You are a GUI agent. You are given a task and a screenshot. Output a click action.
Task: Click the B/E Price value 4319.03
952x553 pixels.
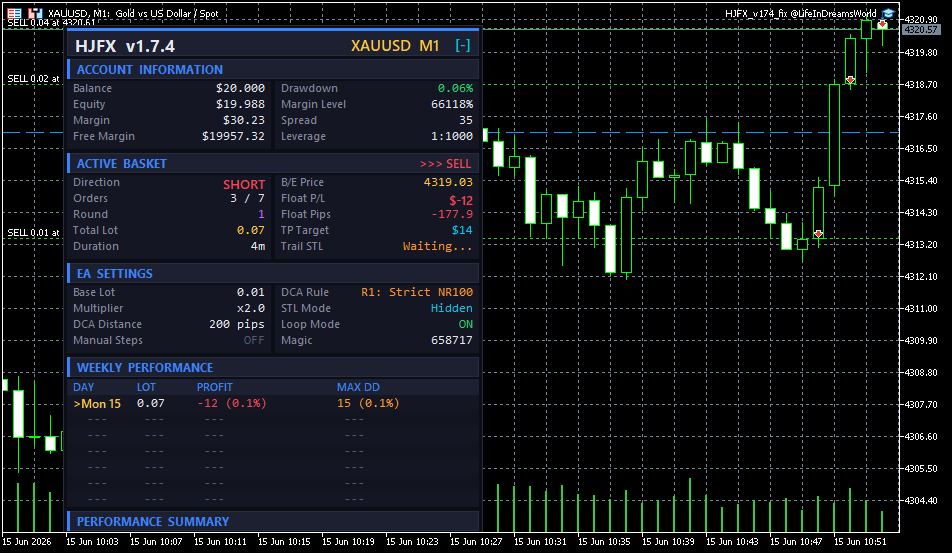(448, 182)
